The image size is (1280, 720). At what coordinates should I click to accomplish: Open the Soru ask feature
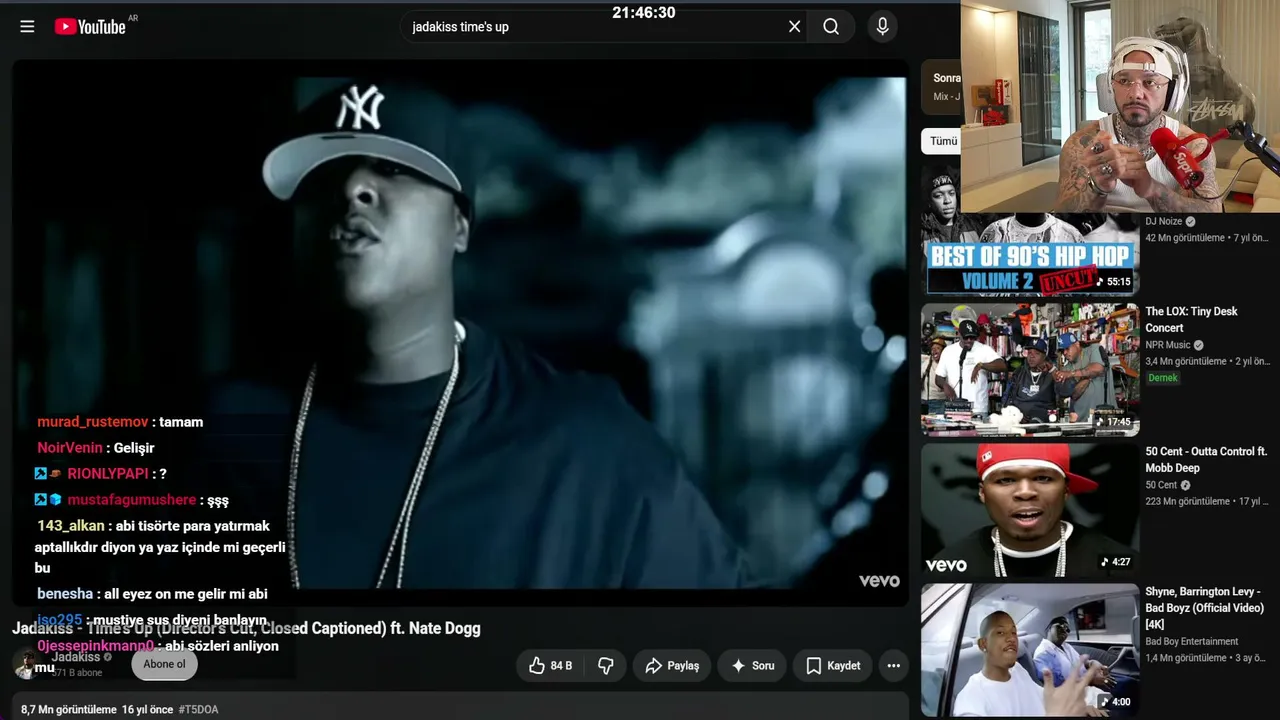point(752,665)
